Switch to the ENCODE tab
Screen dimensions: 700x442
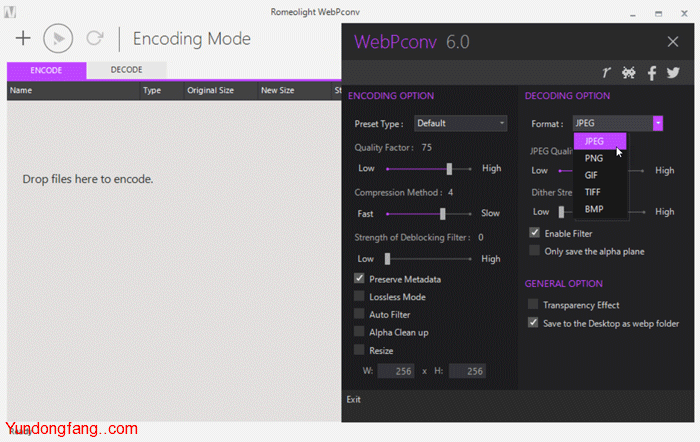pos(46,70)
